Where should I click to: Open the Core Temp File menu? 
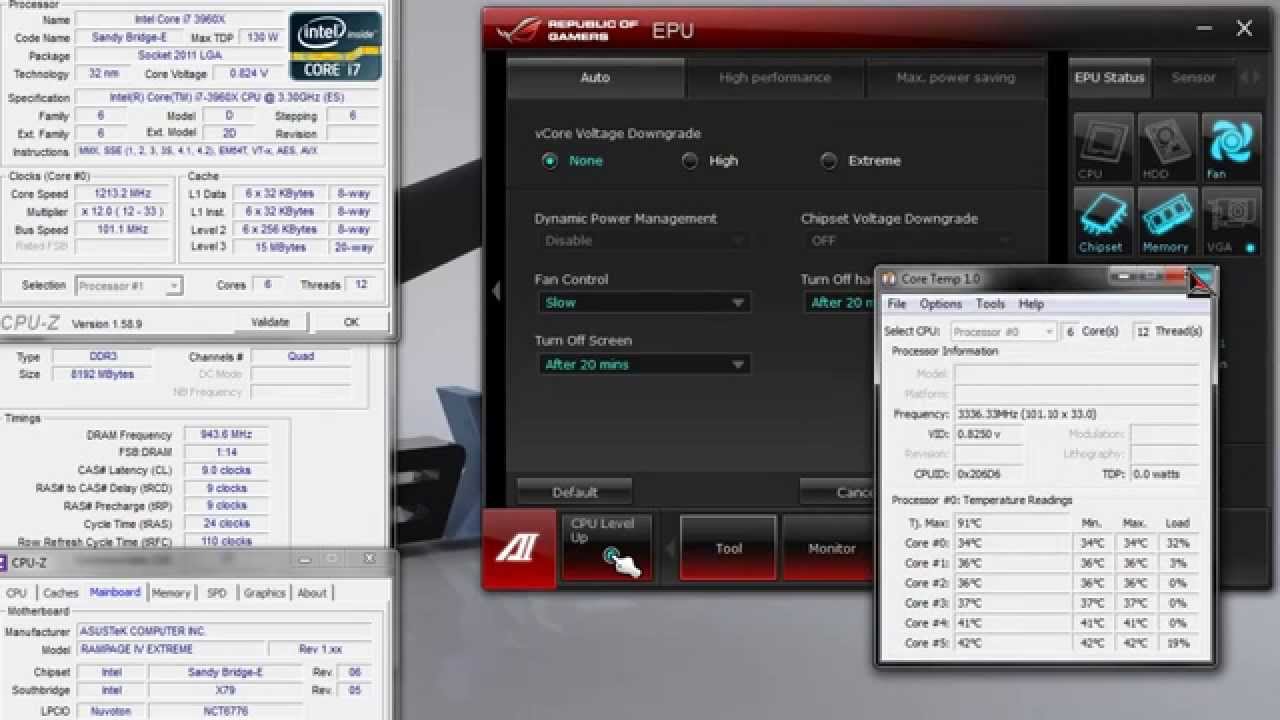pyautogui.click(x=897, y=304)
